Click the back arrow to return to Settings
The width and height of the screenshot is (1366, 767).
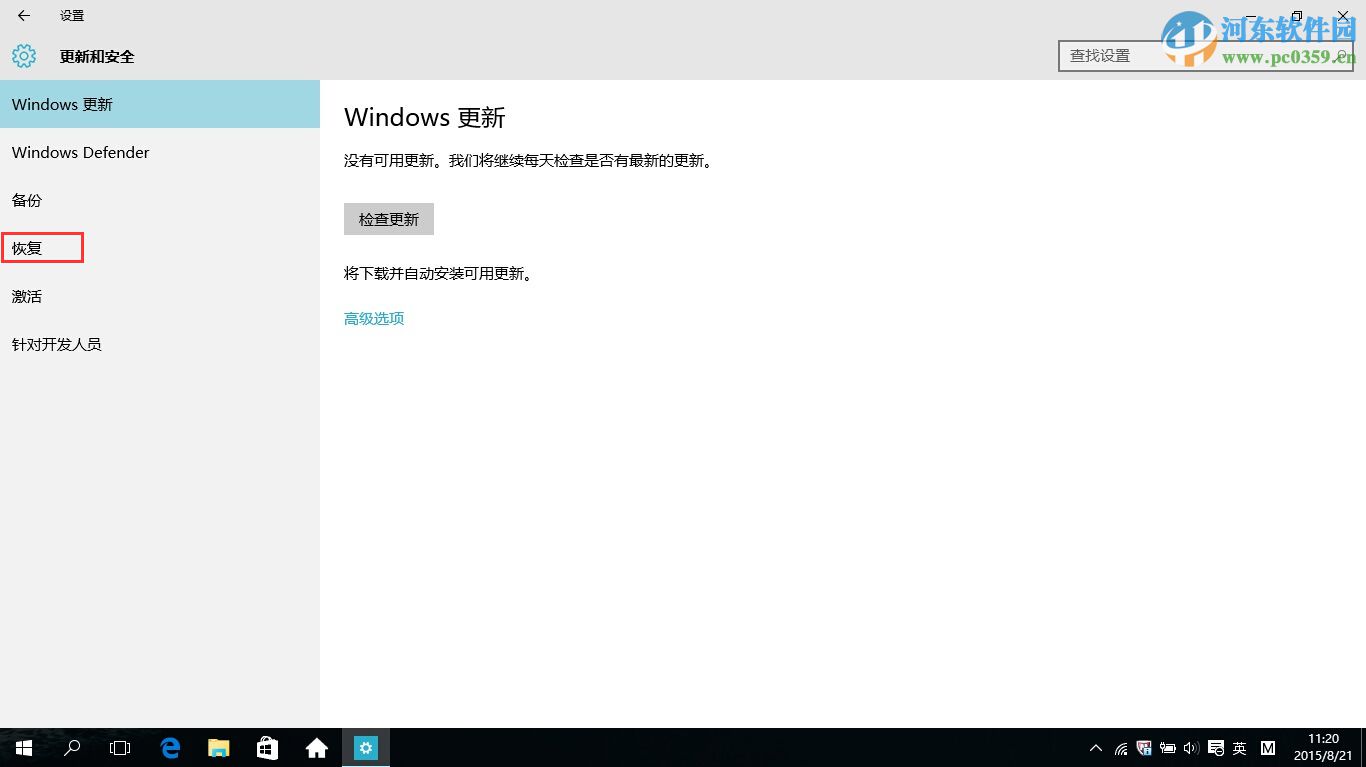pyautogui.click(x=22, y=16)
